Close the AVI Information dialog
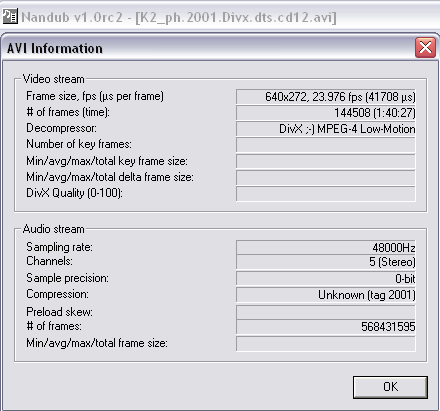Screen dimensions: 440x411 click(x=425, y=48)
